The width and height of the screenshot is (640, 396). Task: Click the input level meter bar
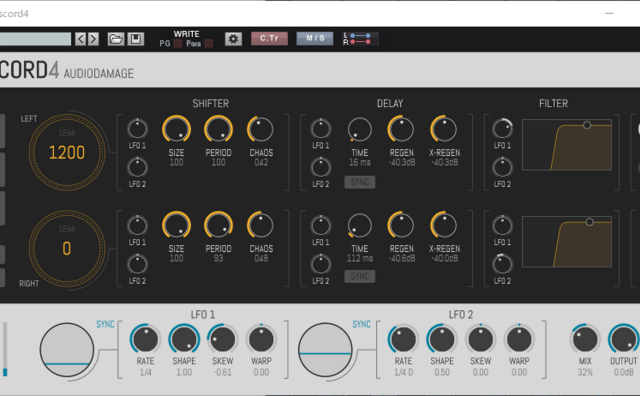5,349
